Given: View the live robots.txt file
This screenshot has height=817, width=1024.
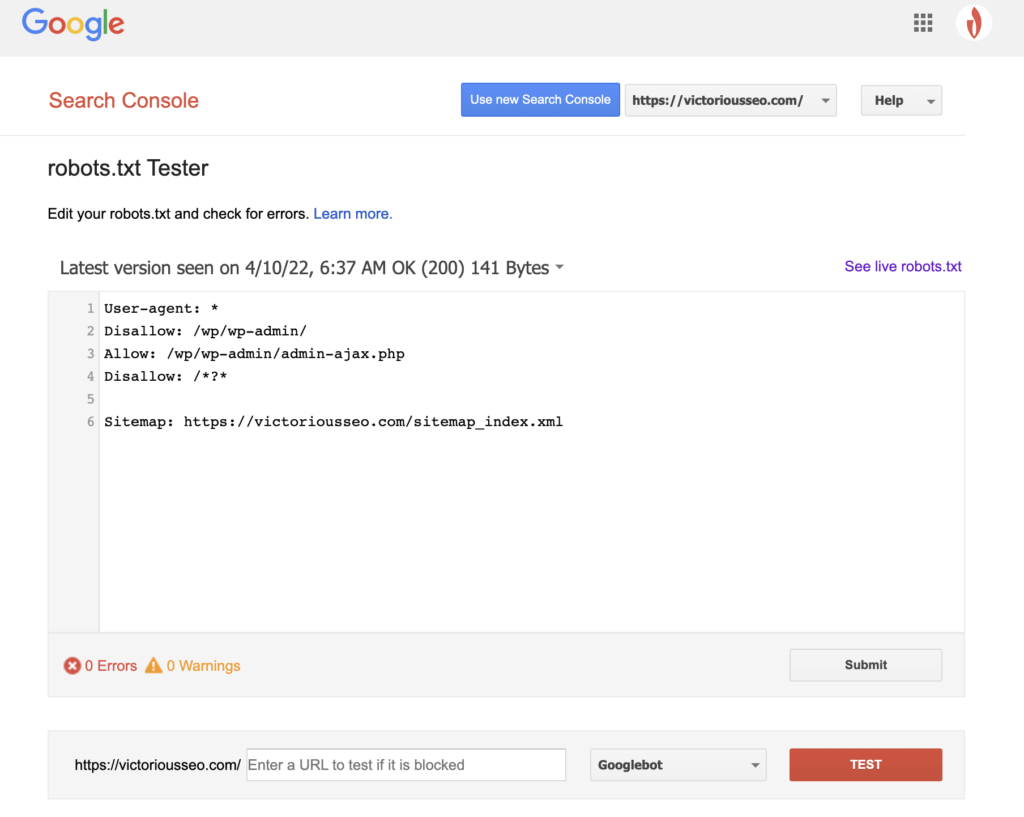Looking at the screenshot, I should 902,266.
